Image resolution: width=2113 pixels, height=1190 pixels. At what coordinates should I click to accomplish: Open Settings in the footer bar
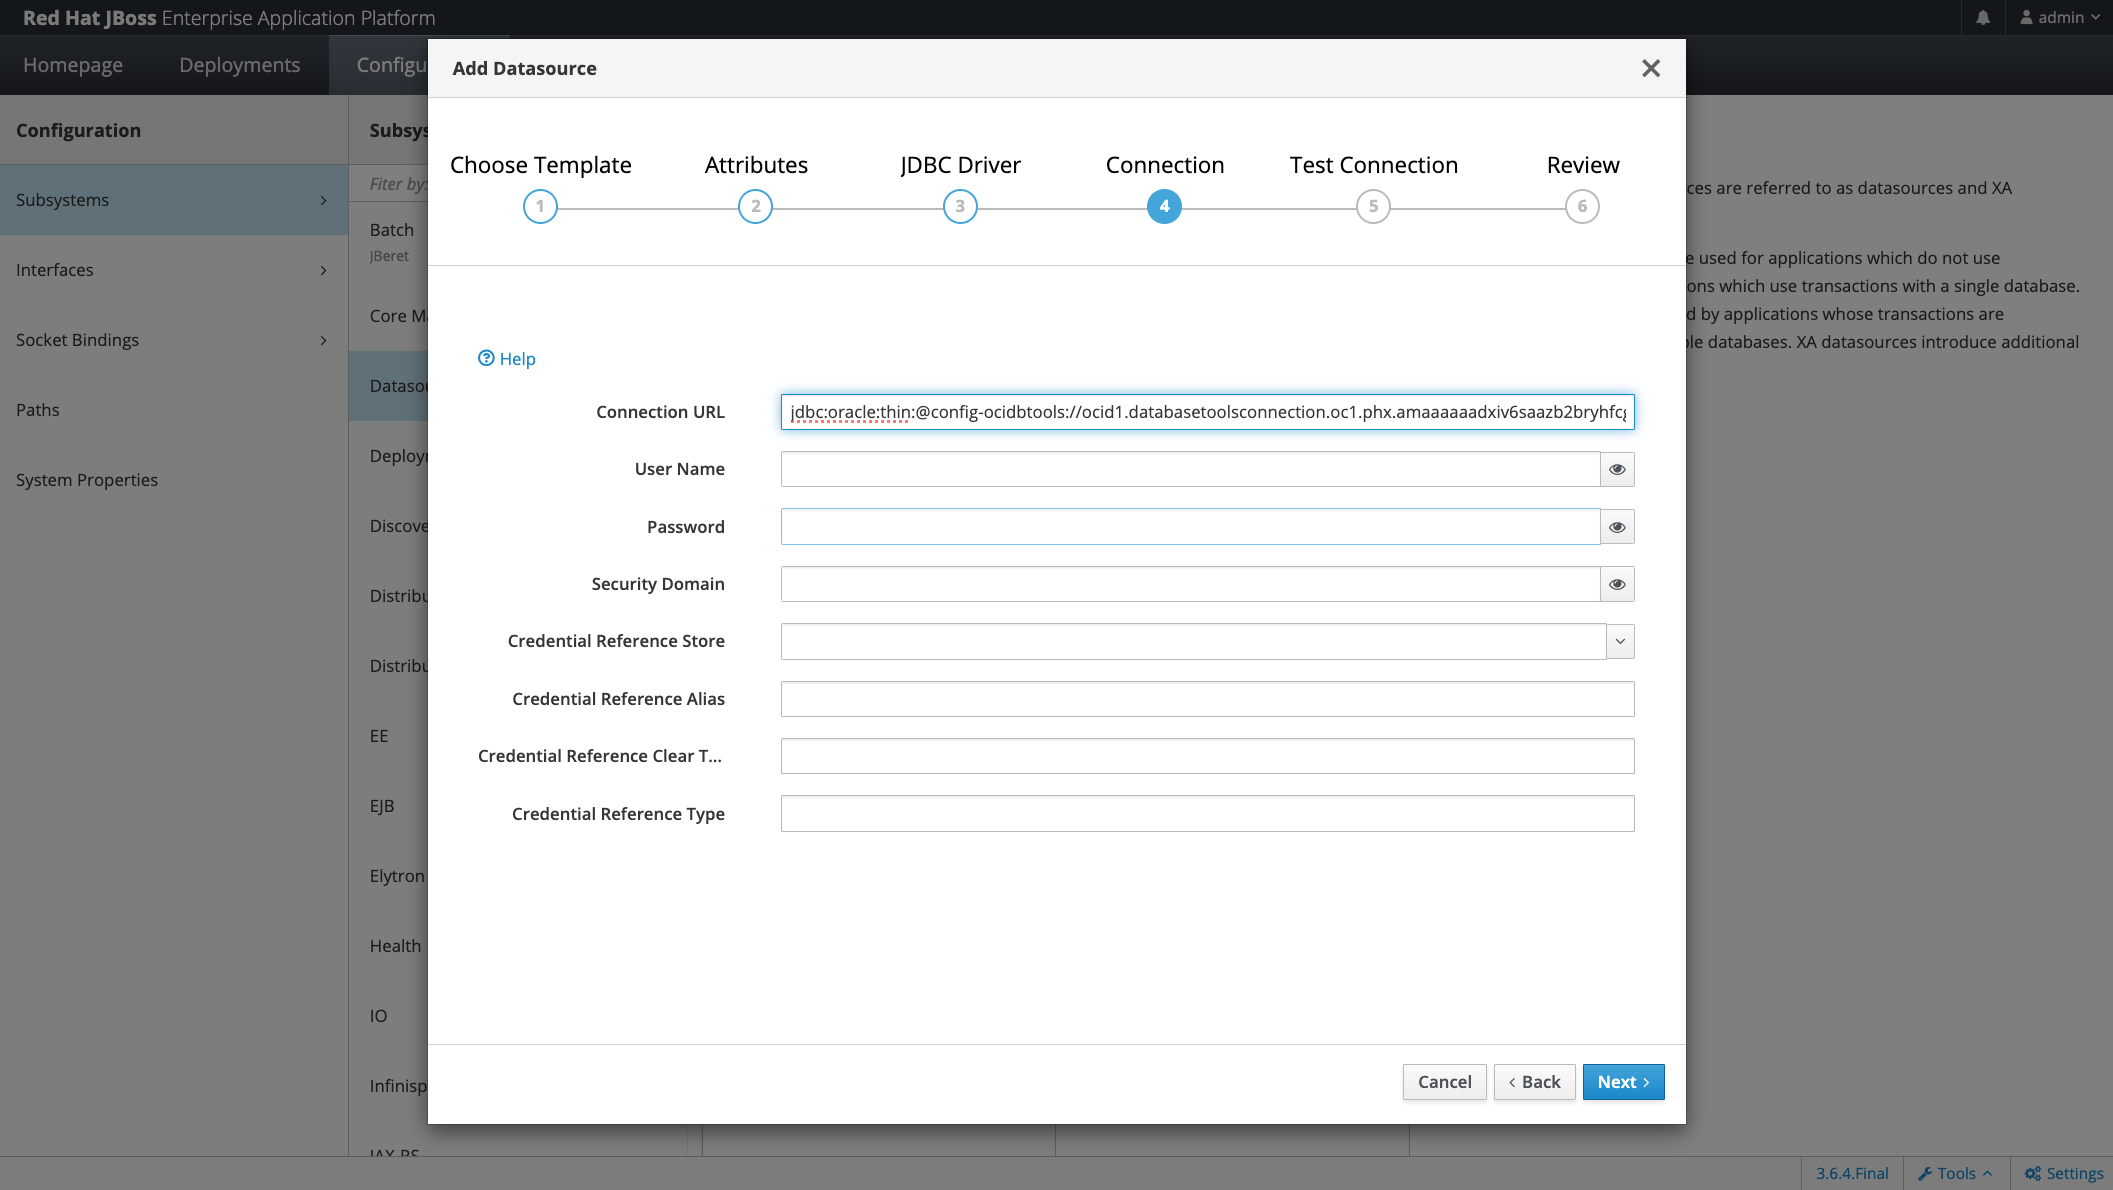point(2064,1173)
